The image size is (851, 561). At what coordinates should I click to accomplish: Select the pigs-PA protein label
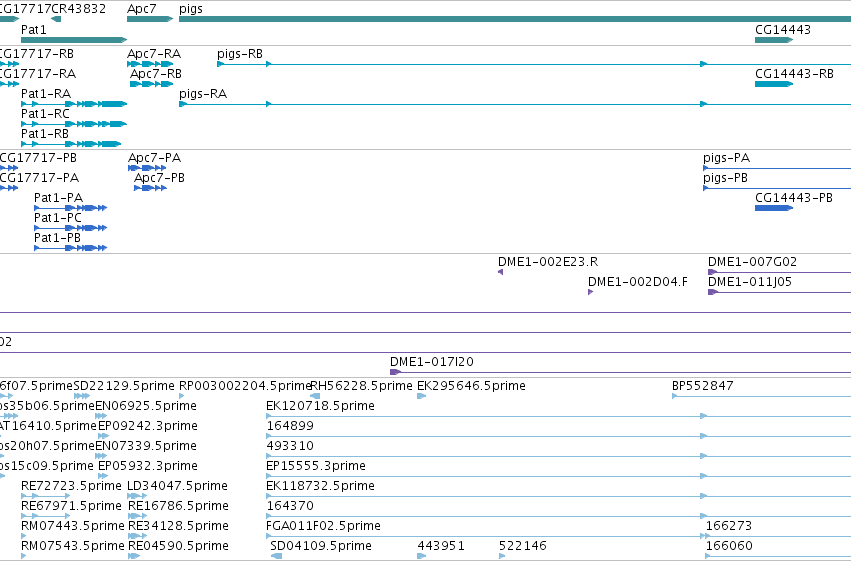(726, 158)
